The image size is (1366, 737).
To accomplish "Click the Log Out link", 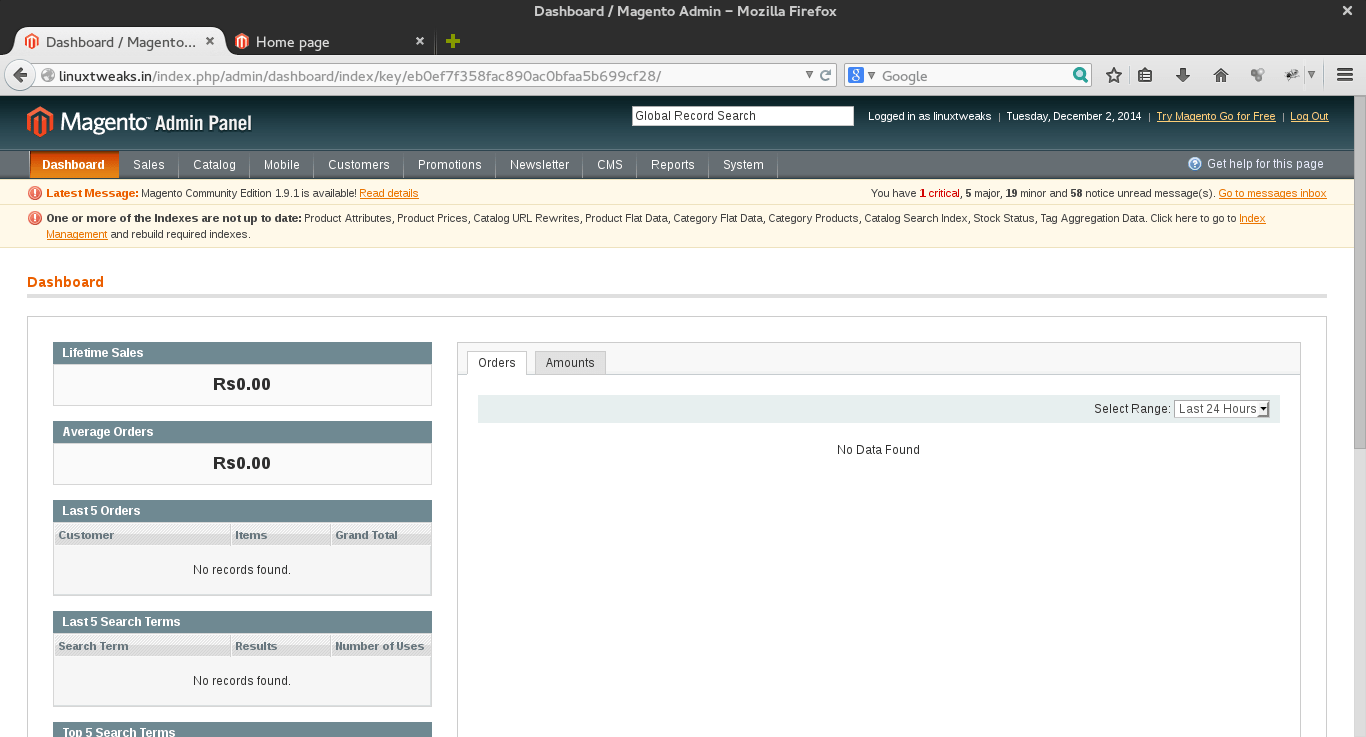I will point(1309,116).
